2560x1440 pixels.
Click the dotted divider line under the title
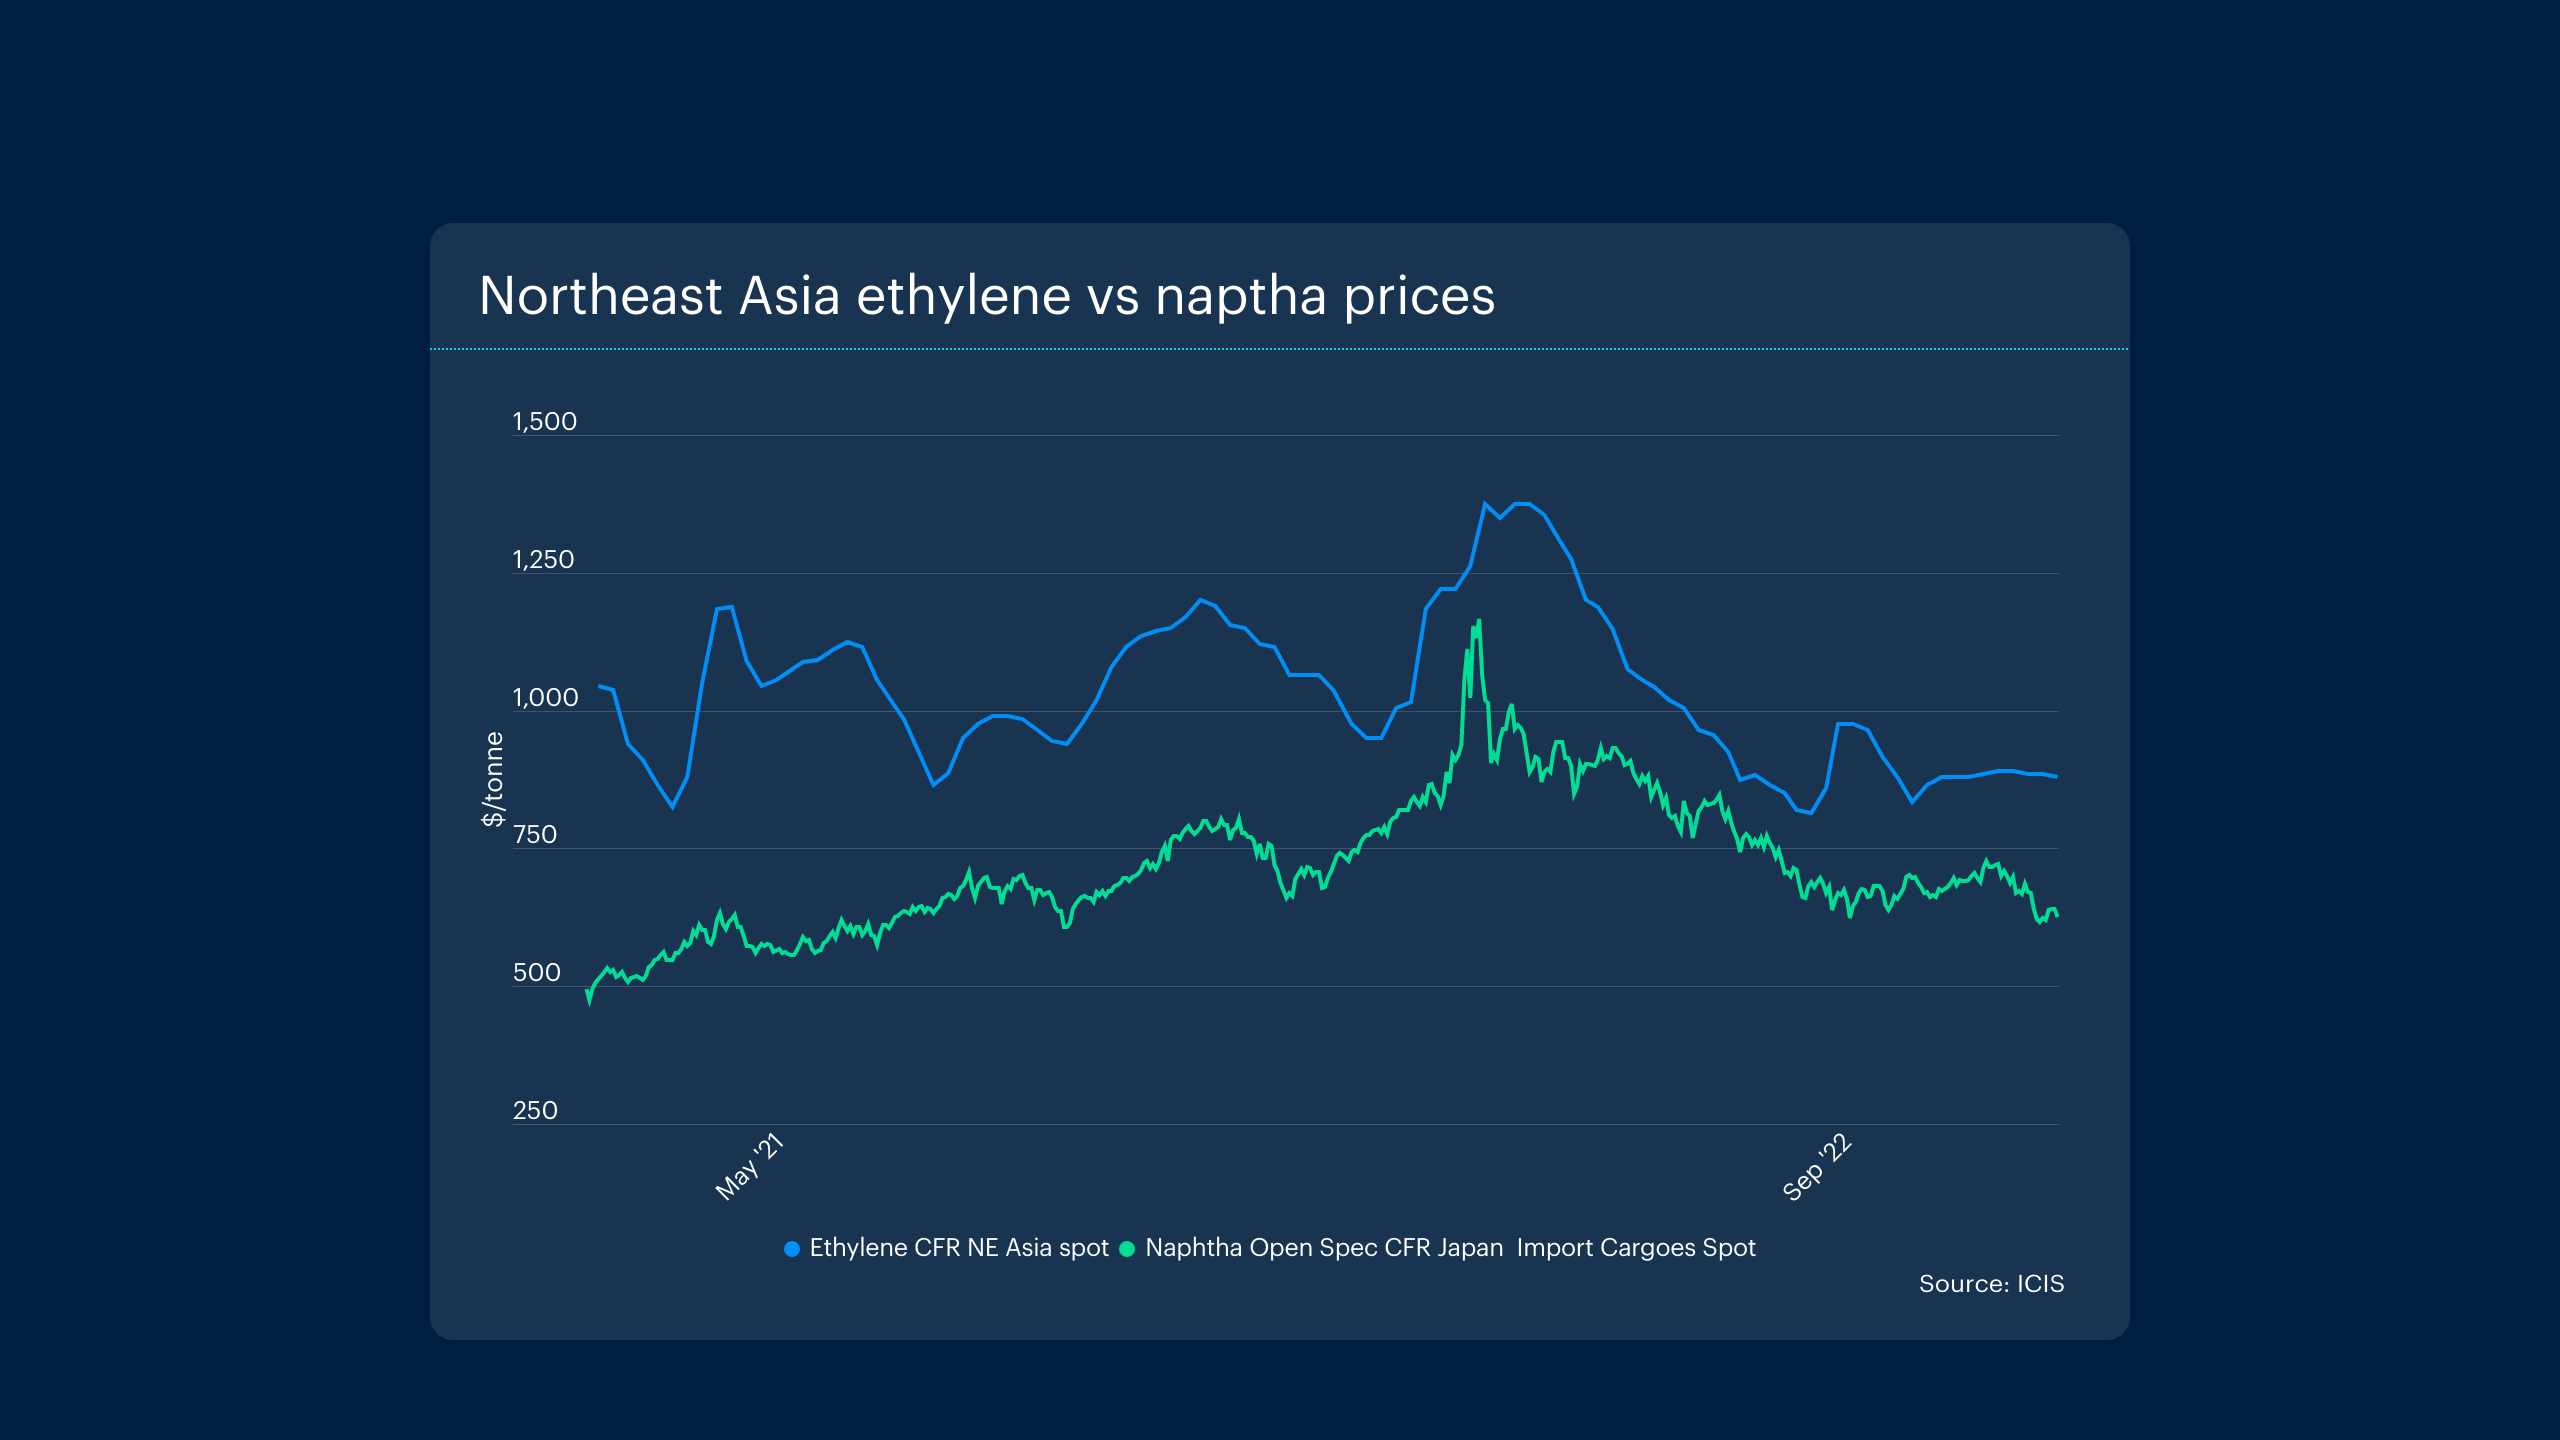[1279, 349]
